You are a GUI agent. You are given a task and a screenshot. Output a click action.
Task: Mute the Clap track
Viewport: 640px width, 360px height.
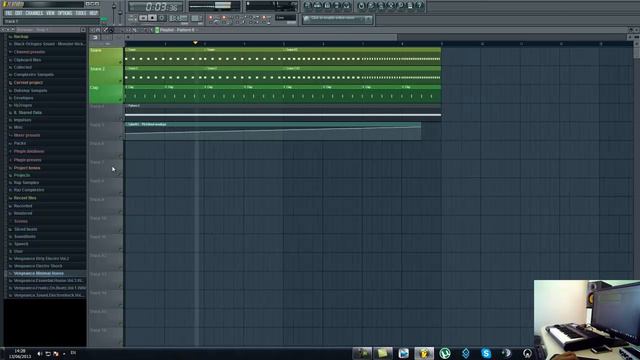click(120, 100)
